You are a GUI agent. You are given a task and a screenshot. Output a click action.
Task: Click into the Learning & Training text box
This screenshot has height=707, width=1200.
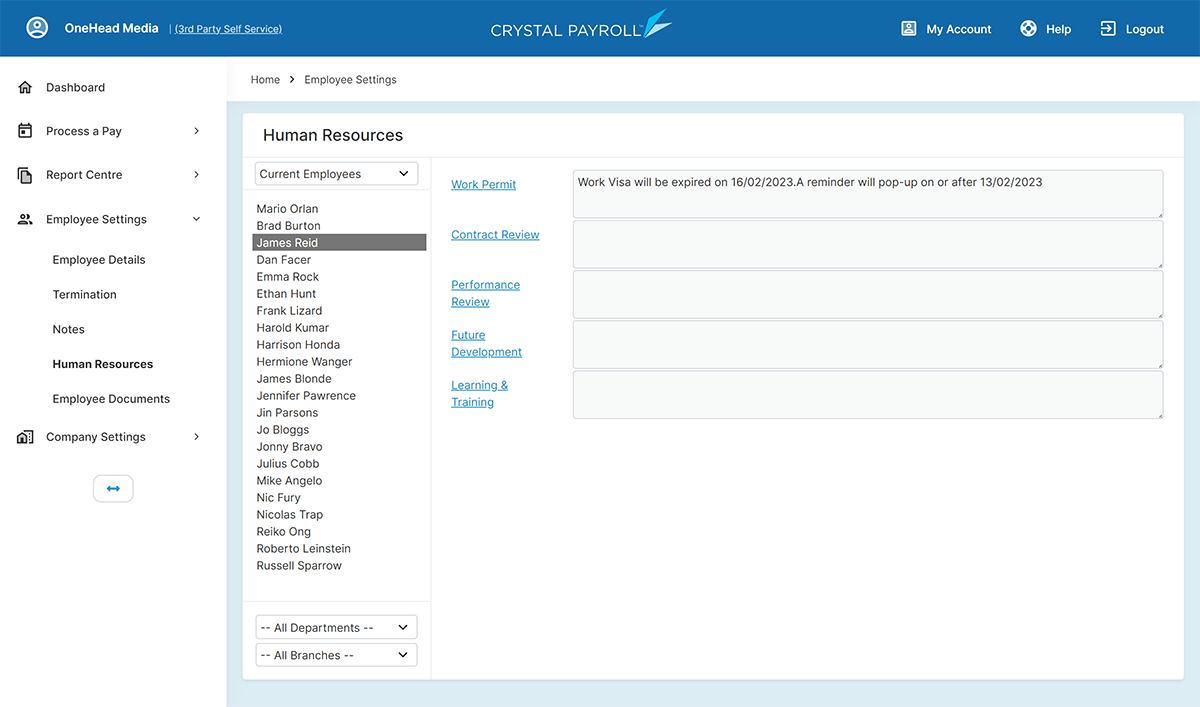868,394
